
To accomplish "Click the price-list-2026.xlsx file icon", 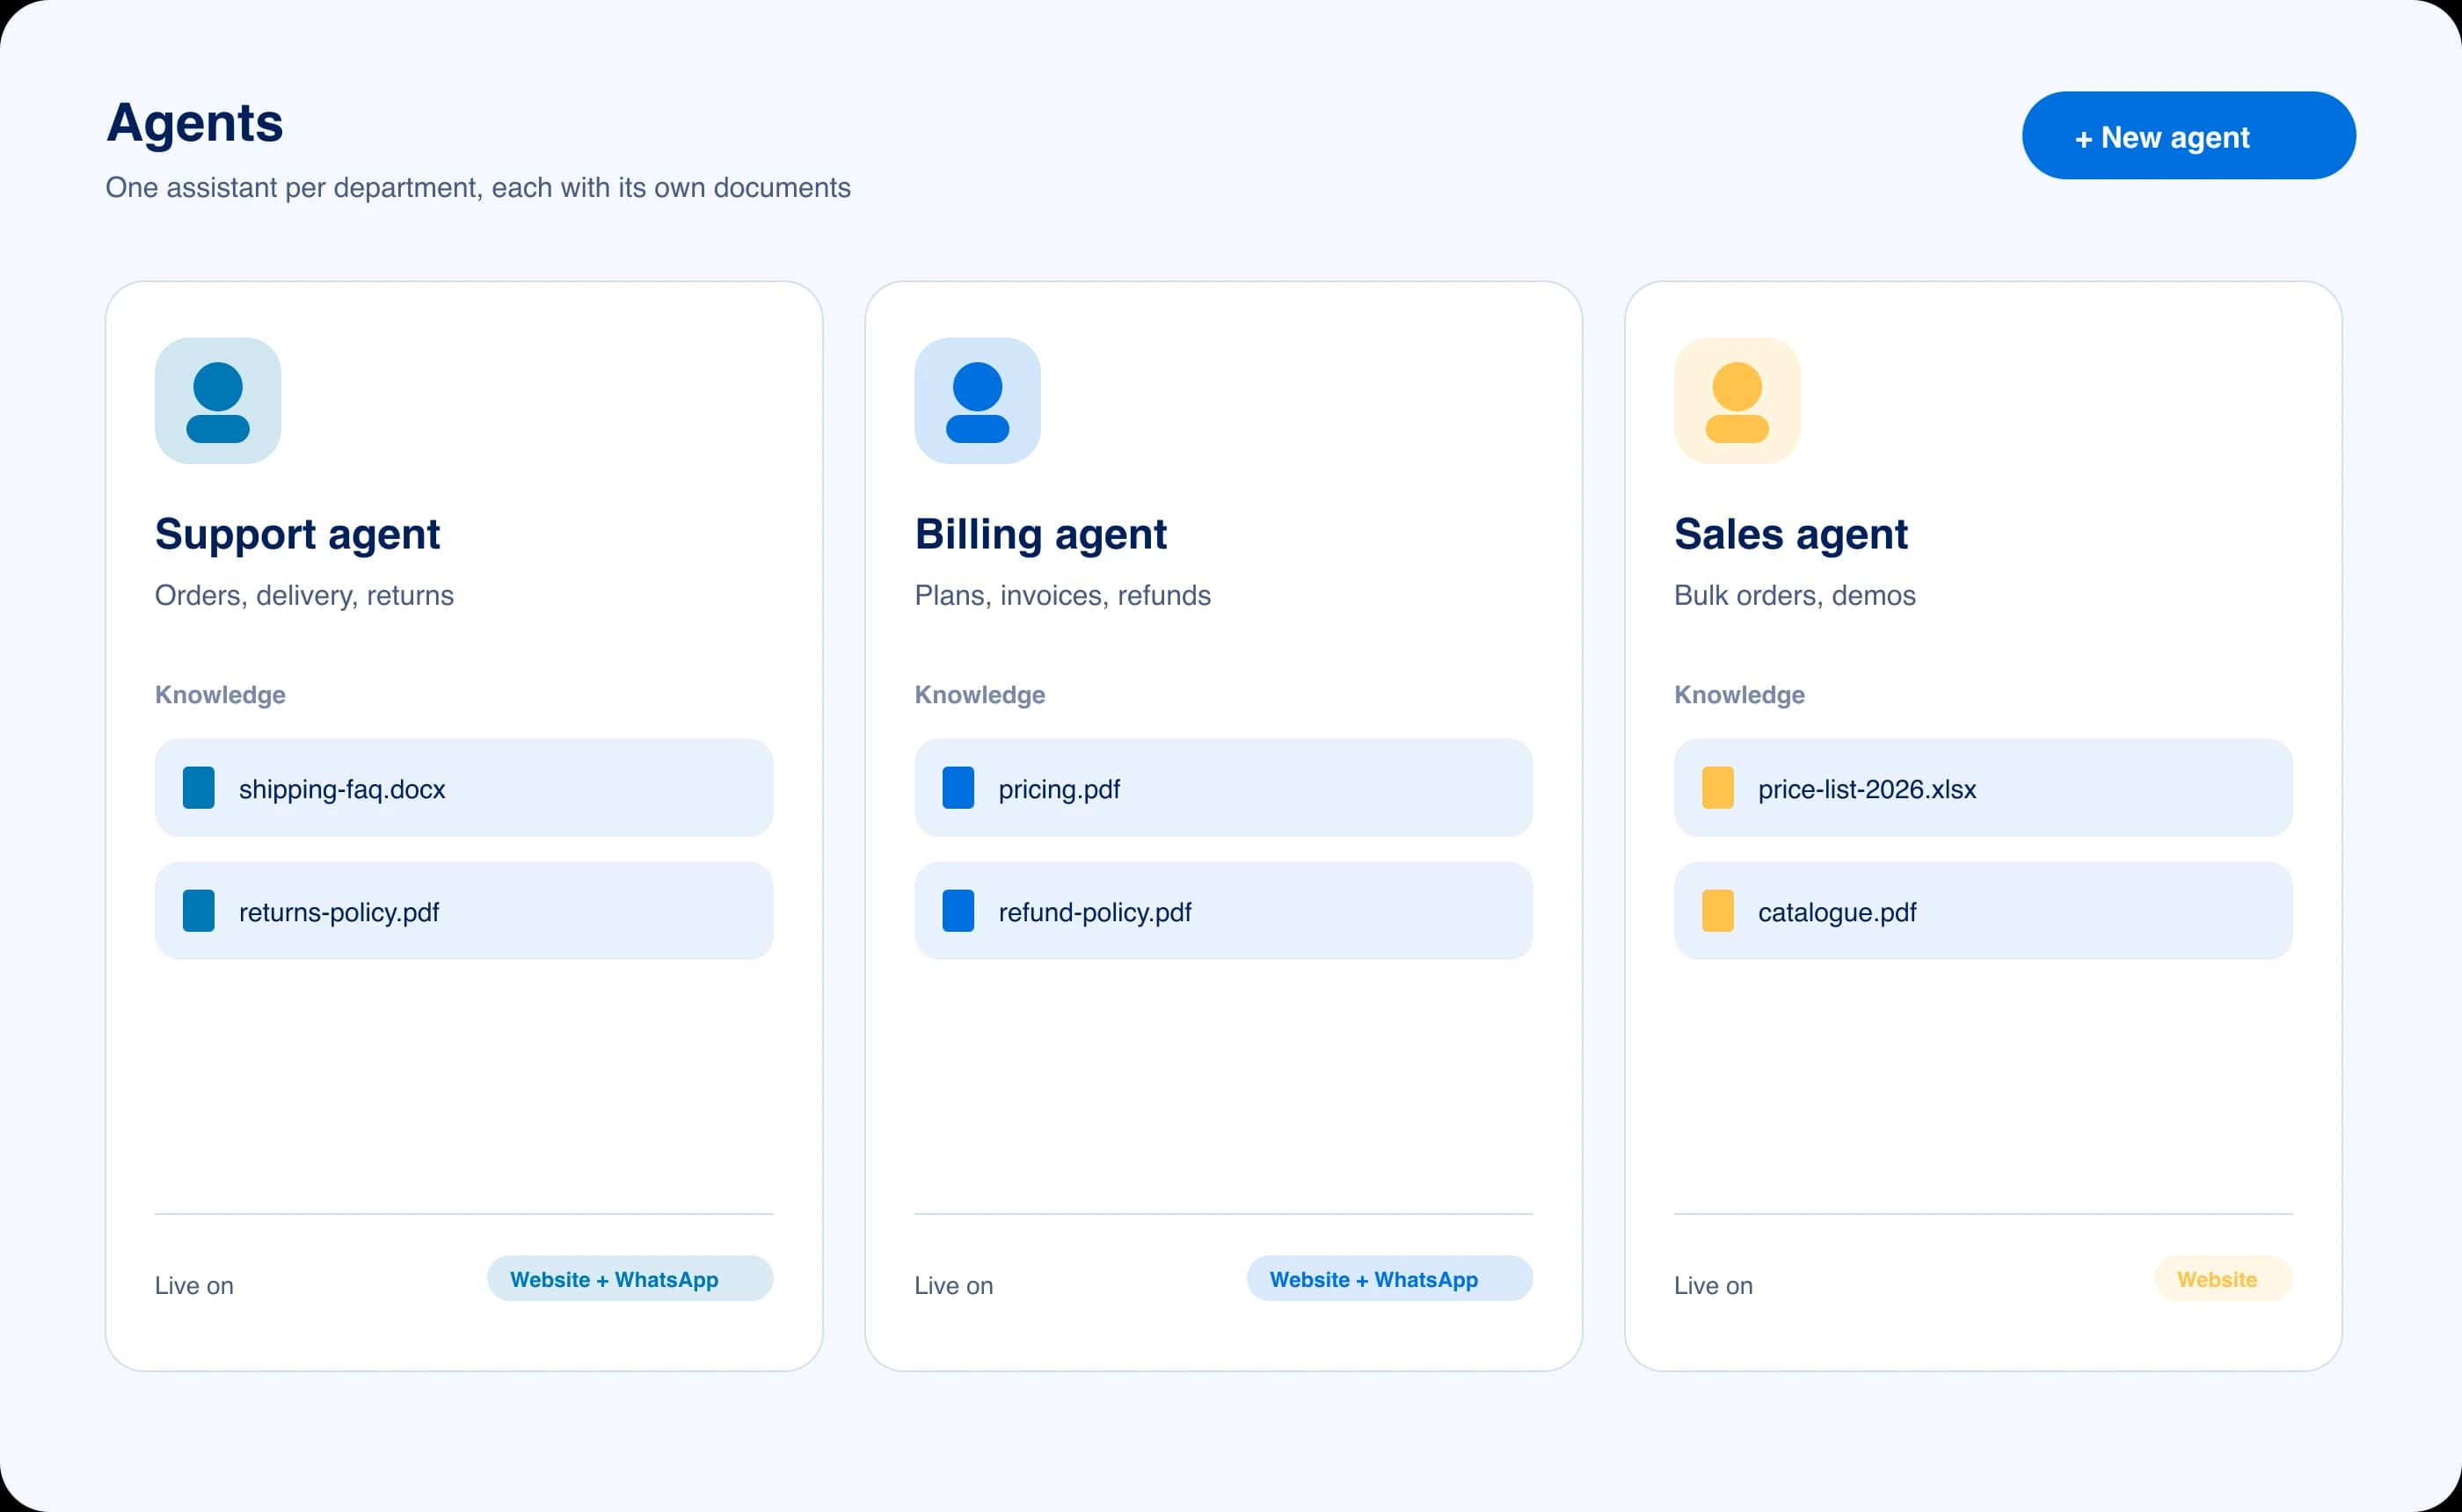I will coord(1718,788).
